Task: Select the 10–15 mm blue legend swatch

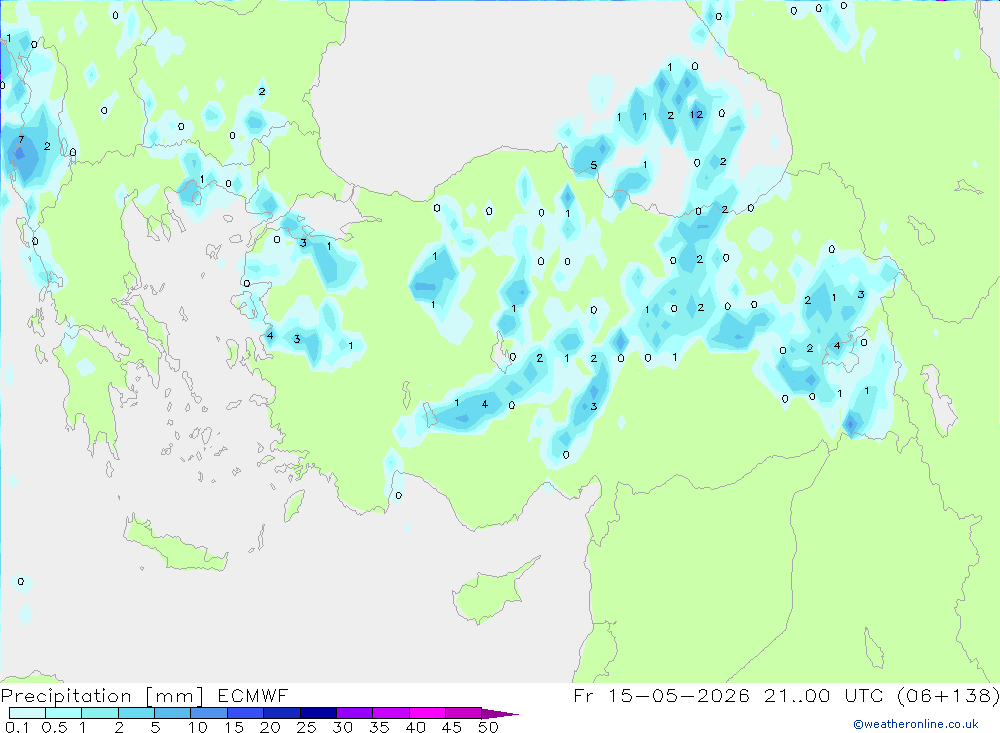Action: 209,713
